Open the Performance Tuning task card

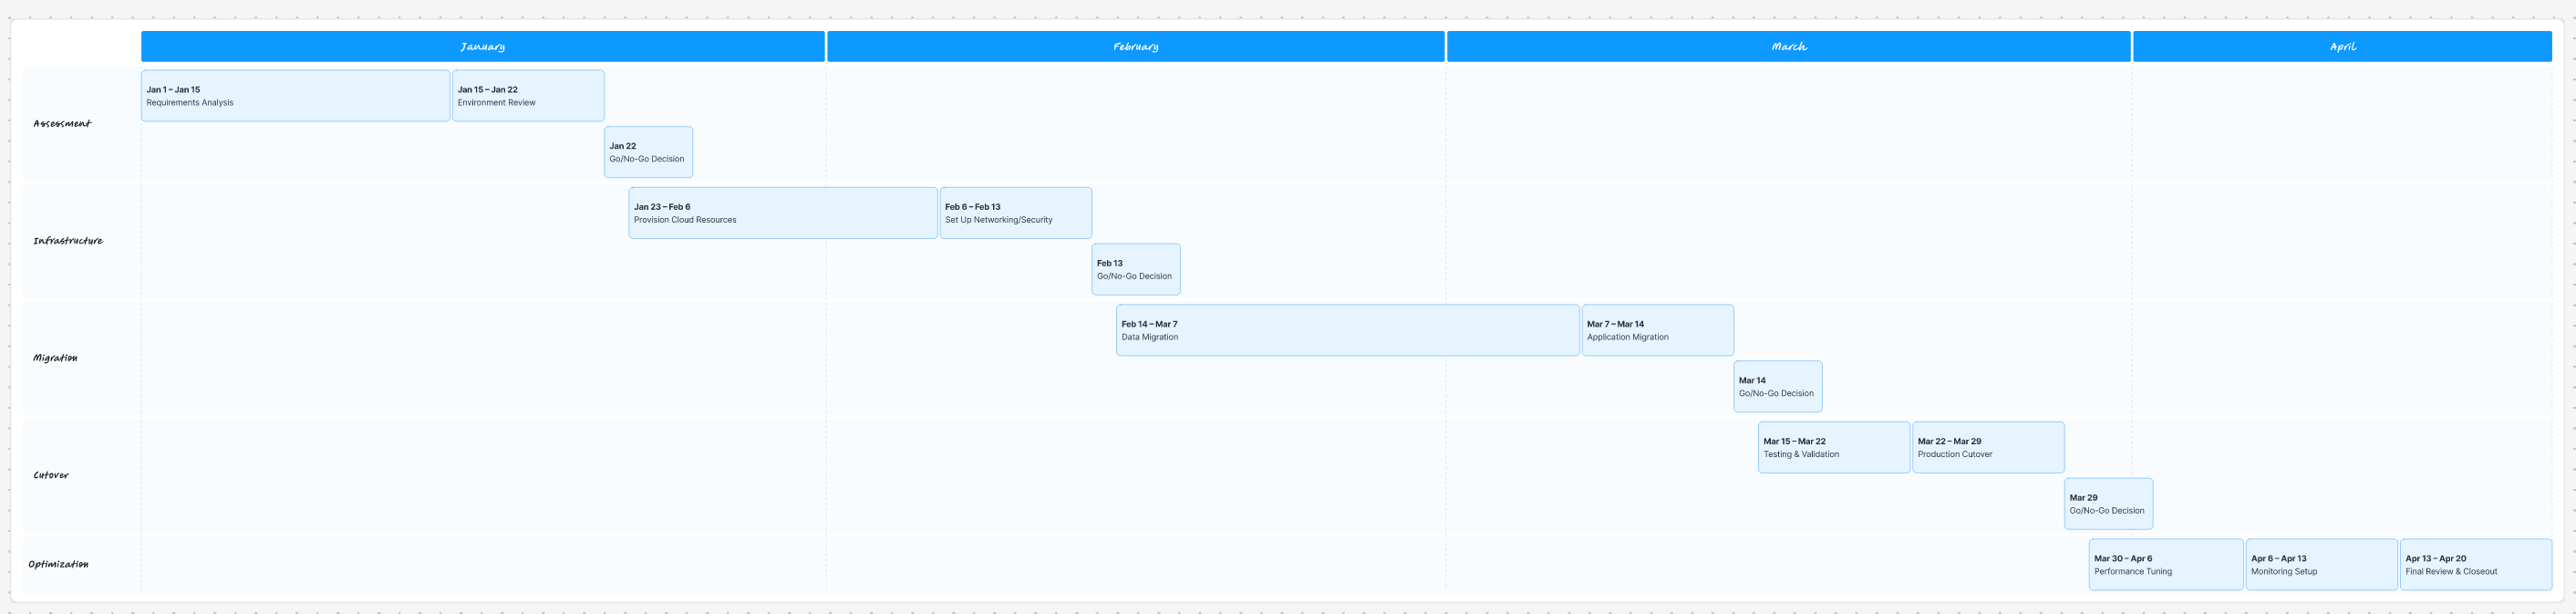click(x=2166, y=565)
